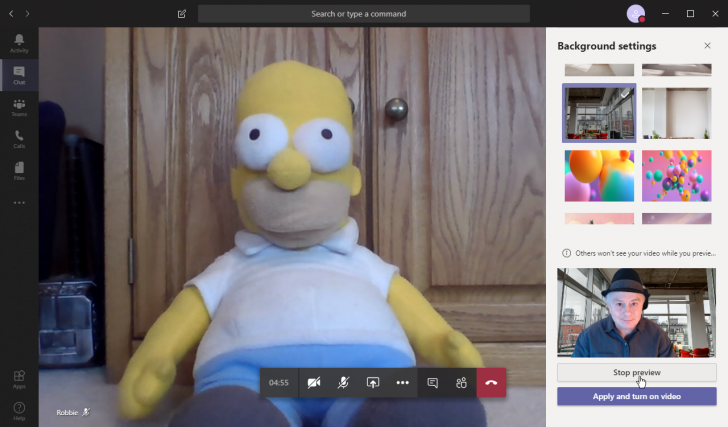Open the Teams section

[x=19, y=107]
